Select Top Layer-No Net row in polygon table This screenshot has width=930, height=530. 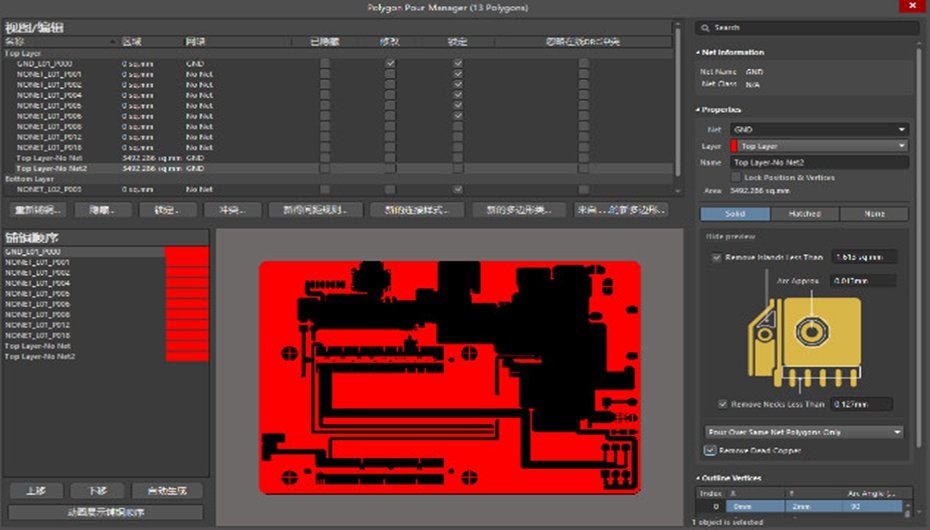[339, 158]
